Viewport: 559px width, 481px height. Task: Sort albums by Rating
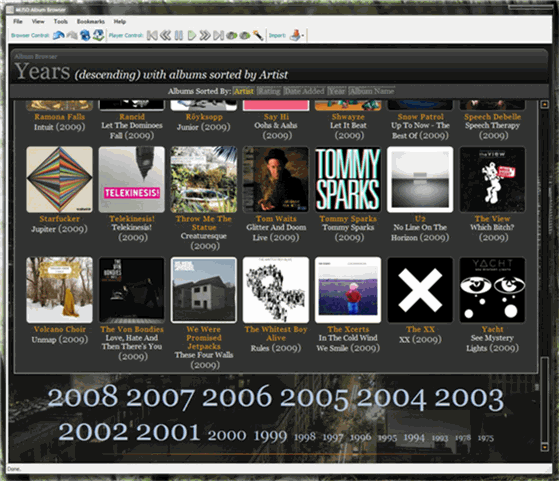point(269,91)
